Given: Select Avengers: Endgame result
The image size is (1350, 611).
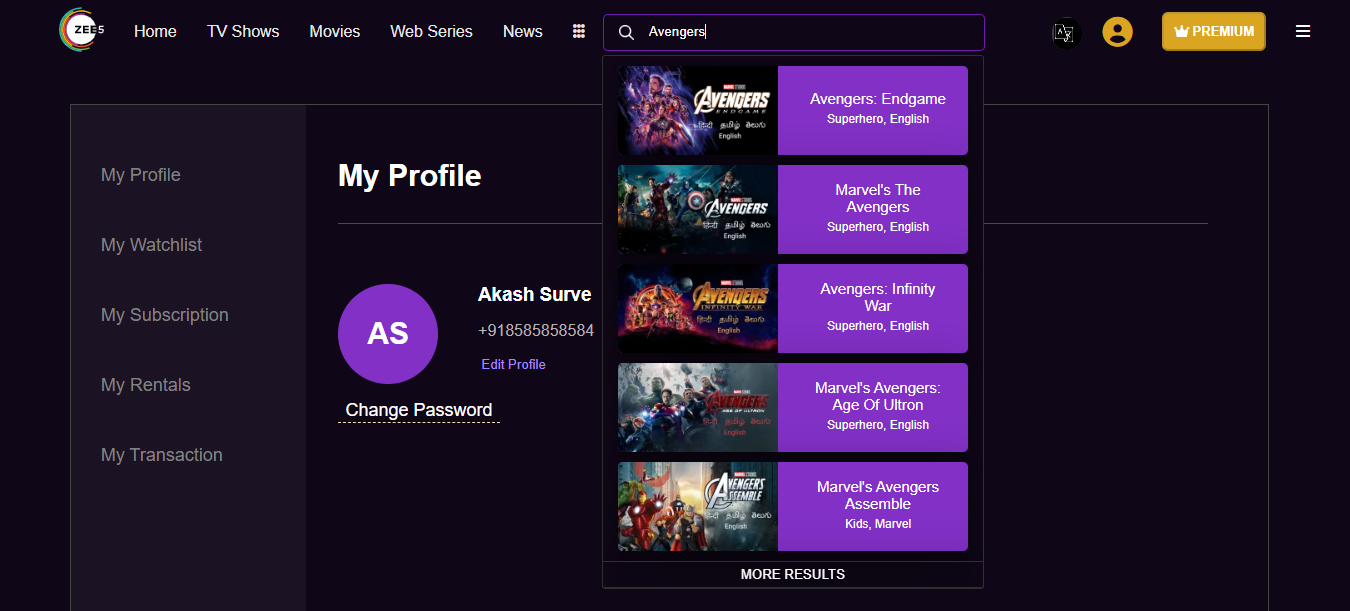Looking at the screenshot, I should click(x=792, y=110).
